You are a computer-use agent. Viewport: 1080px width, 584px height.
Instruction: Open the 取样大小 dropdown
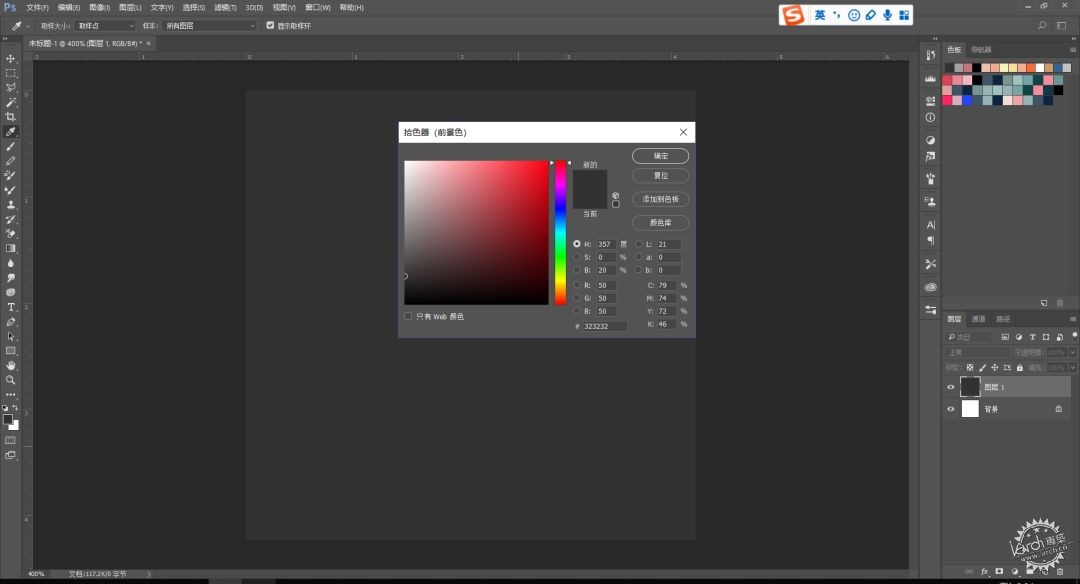tap(105, 25)
